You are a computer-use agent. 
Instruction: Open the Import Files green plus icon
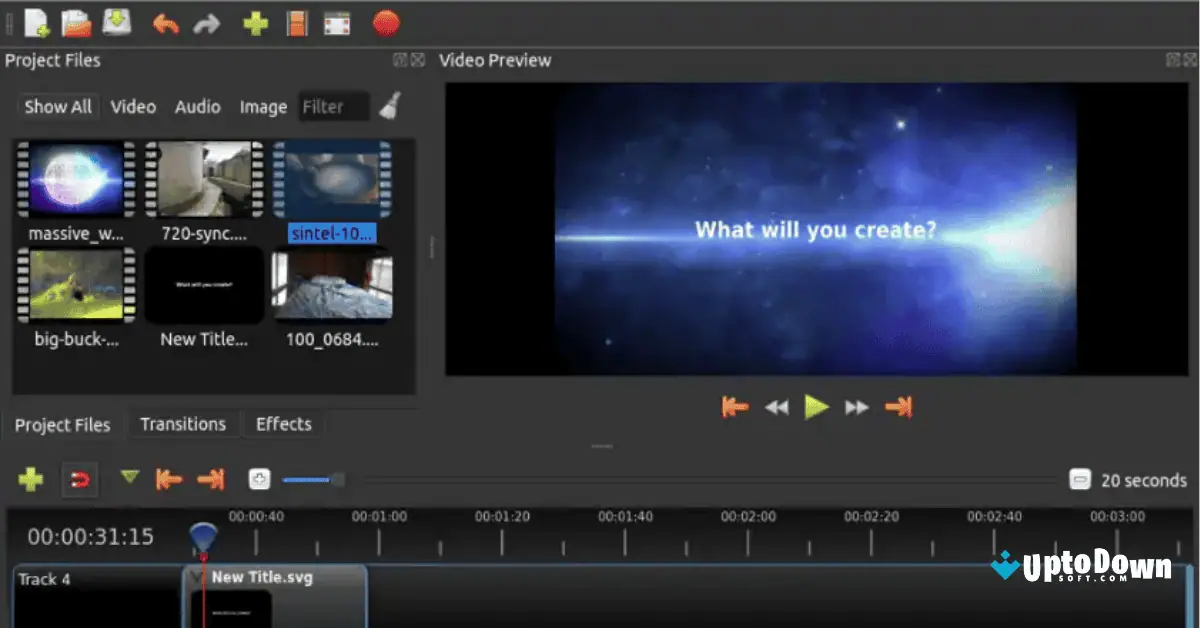click(x=253, y=21)
